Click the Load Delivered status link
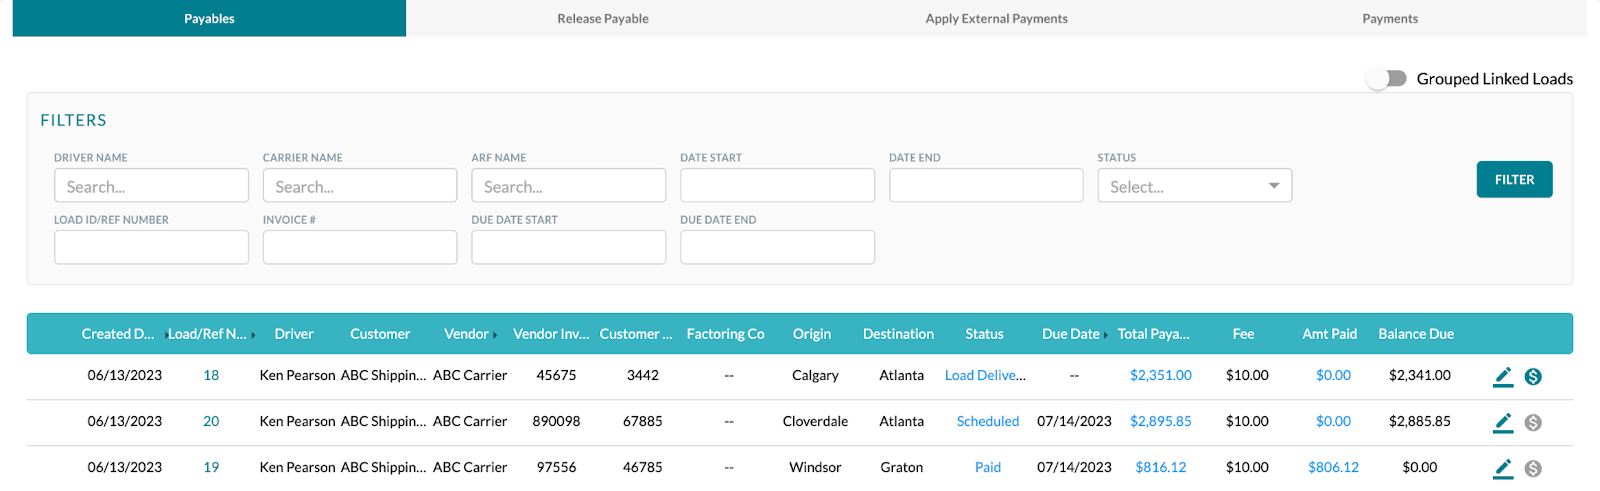Image resolution: width=1600 pixels, height=491 pixels. click(x=985, y=375)
